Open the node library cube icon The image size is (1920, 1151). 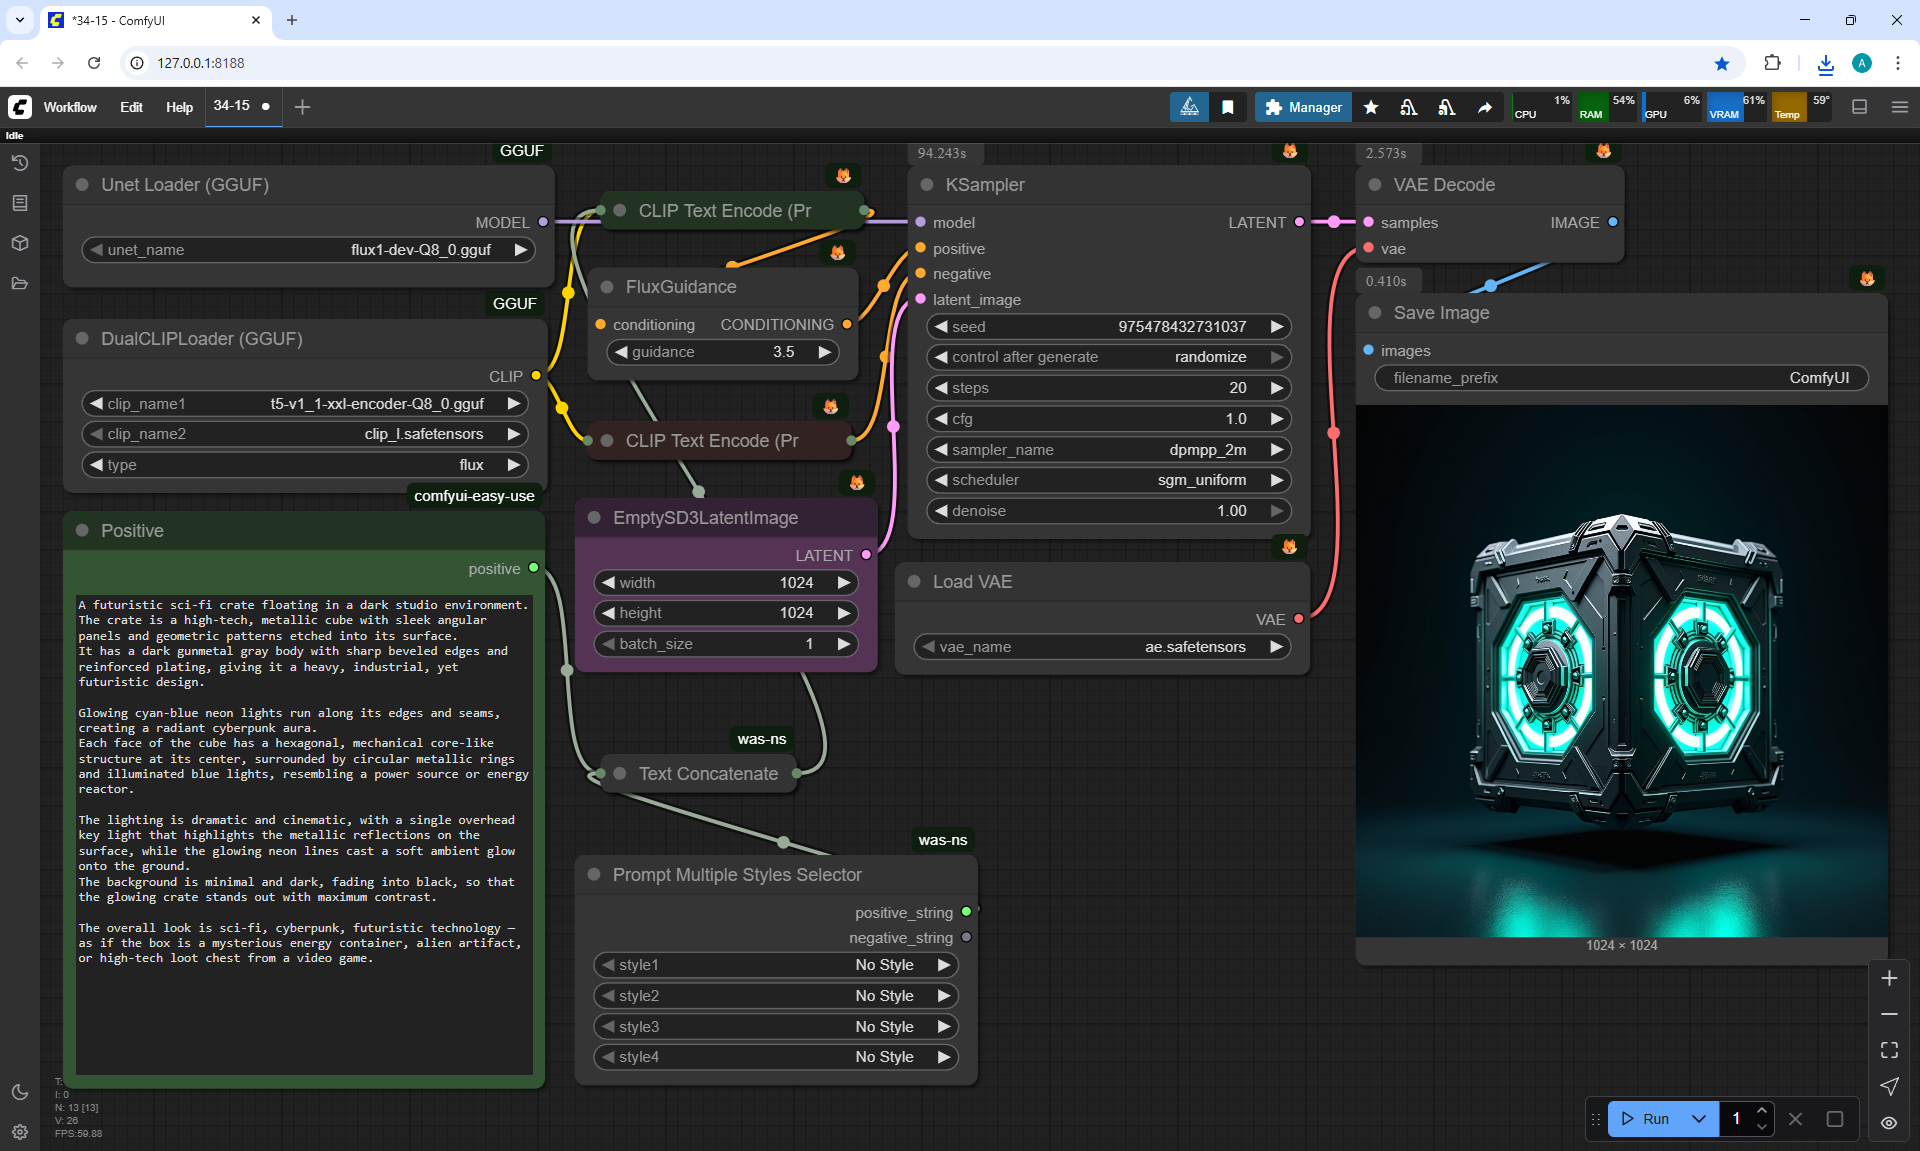[x=20, y=243]
